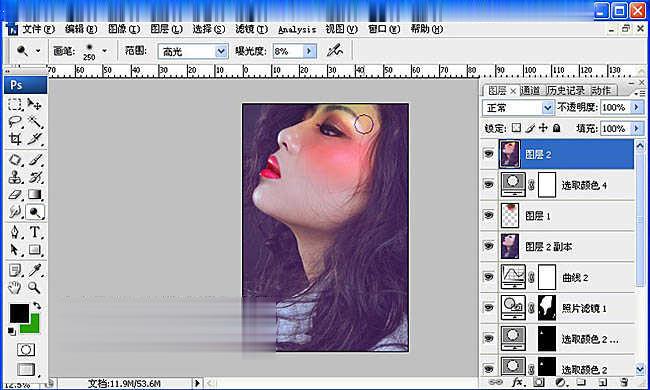Select the Move tool
Screen dimensions: 650x390
(x=34, y=104)
